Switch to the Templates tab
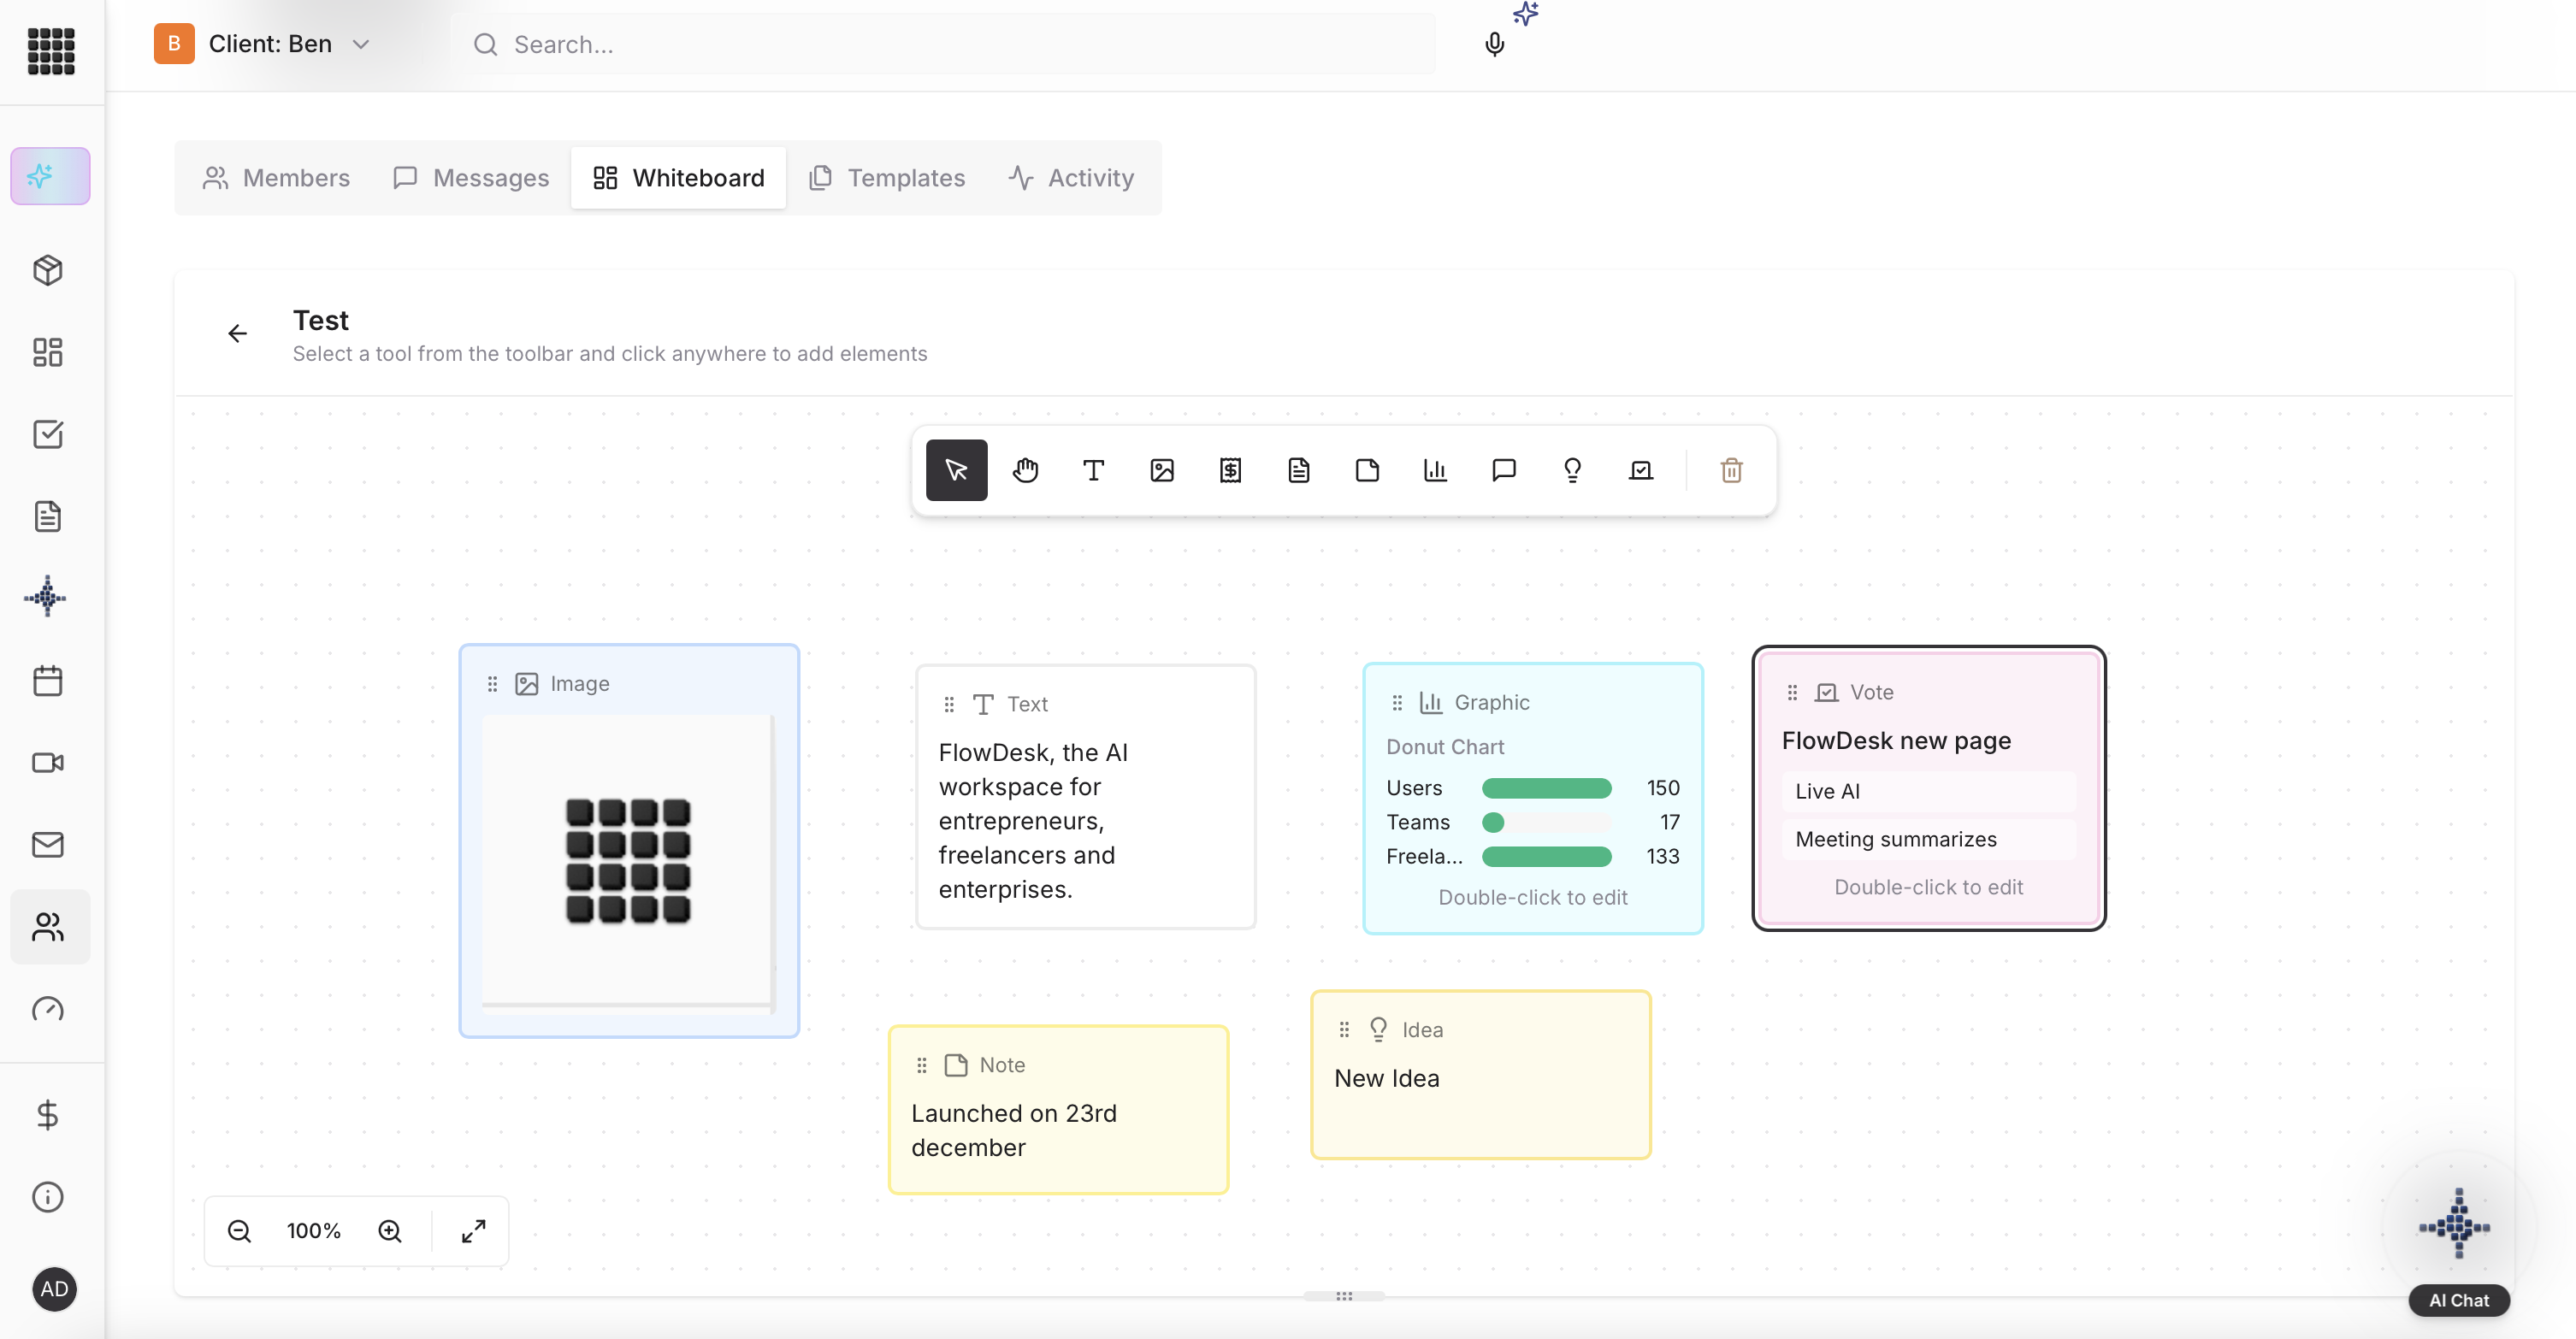Image resolution: width=2576 pixels, height=1339 pixels. tap(887, 178)
